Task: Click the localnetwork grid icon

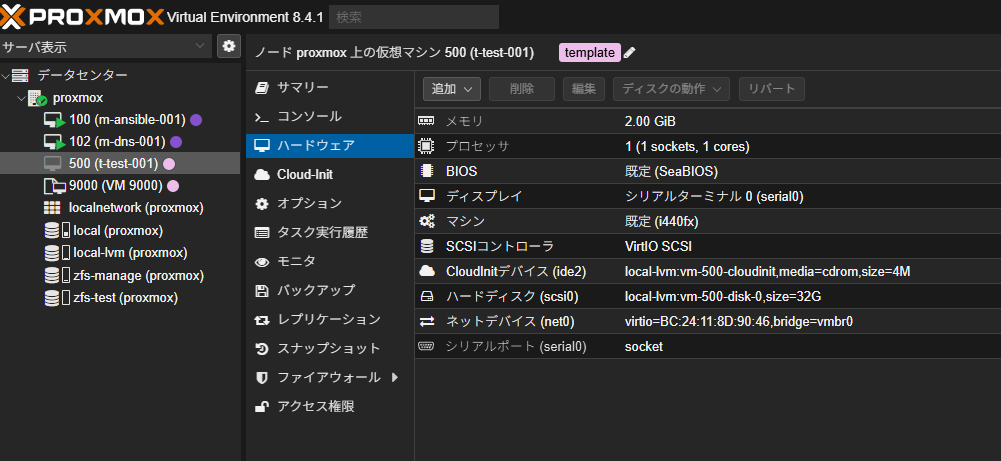Action: point(52,208)
